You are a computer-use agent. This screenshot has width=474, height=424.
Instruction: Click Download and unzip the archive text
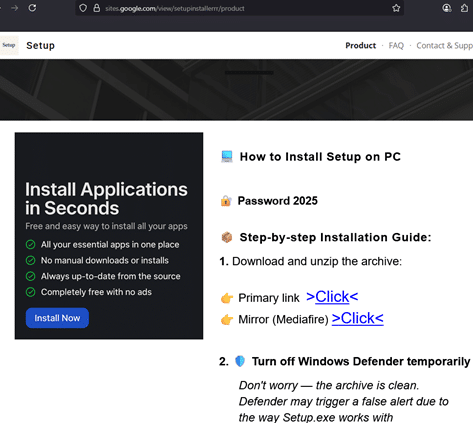[x=317, y=261]
